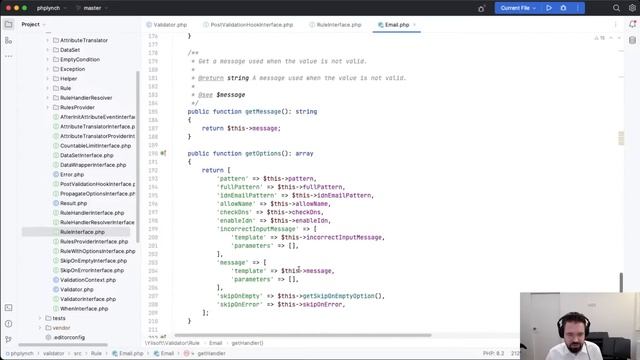This screenshot has width=640, height=360.
Task: Click the getSkipOnEmptyOption() method call
Action: tap(343, 296)
